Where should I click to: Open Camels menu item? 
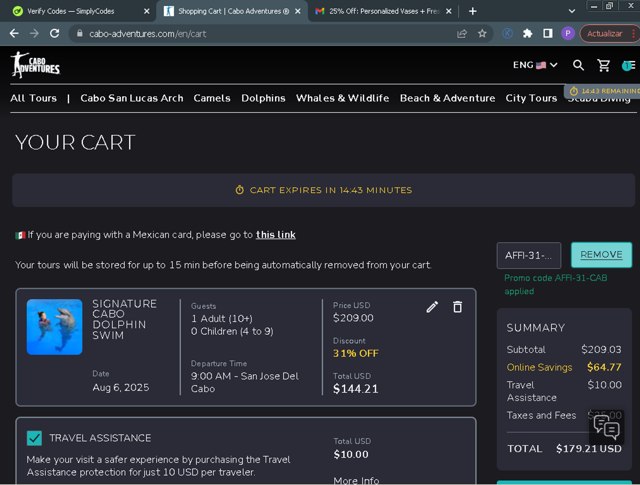pyautogui.click(x=212, y=98)
